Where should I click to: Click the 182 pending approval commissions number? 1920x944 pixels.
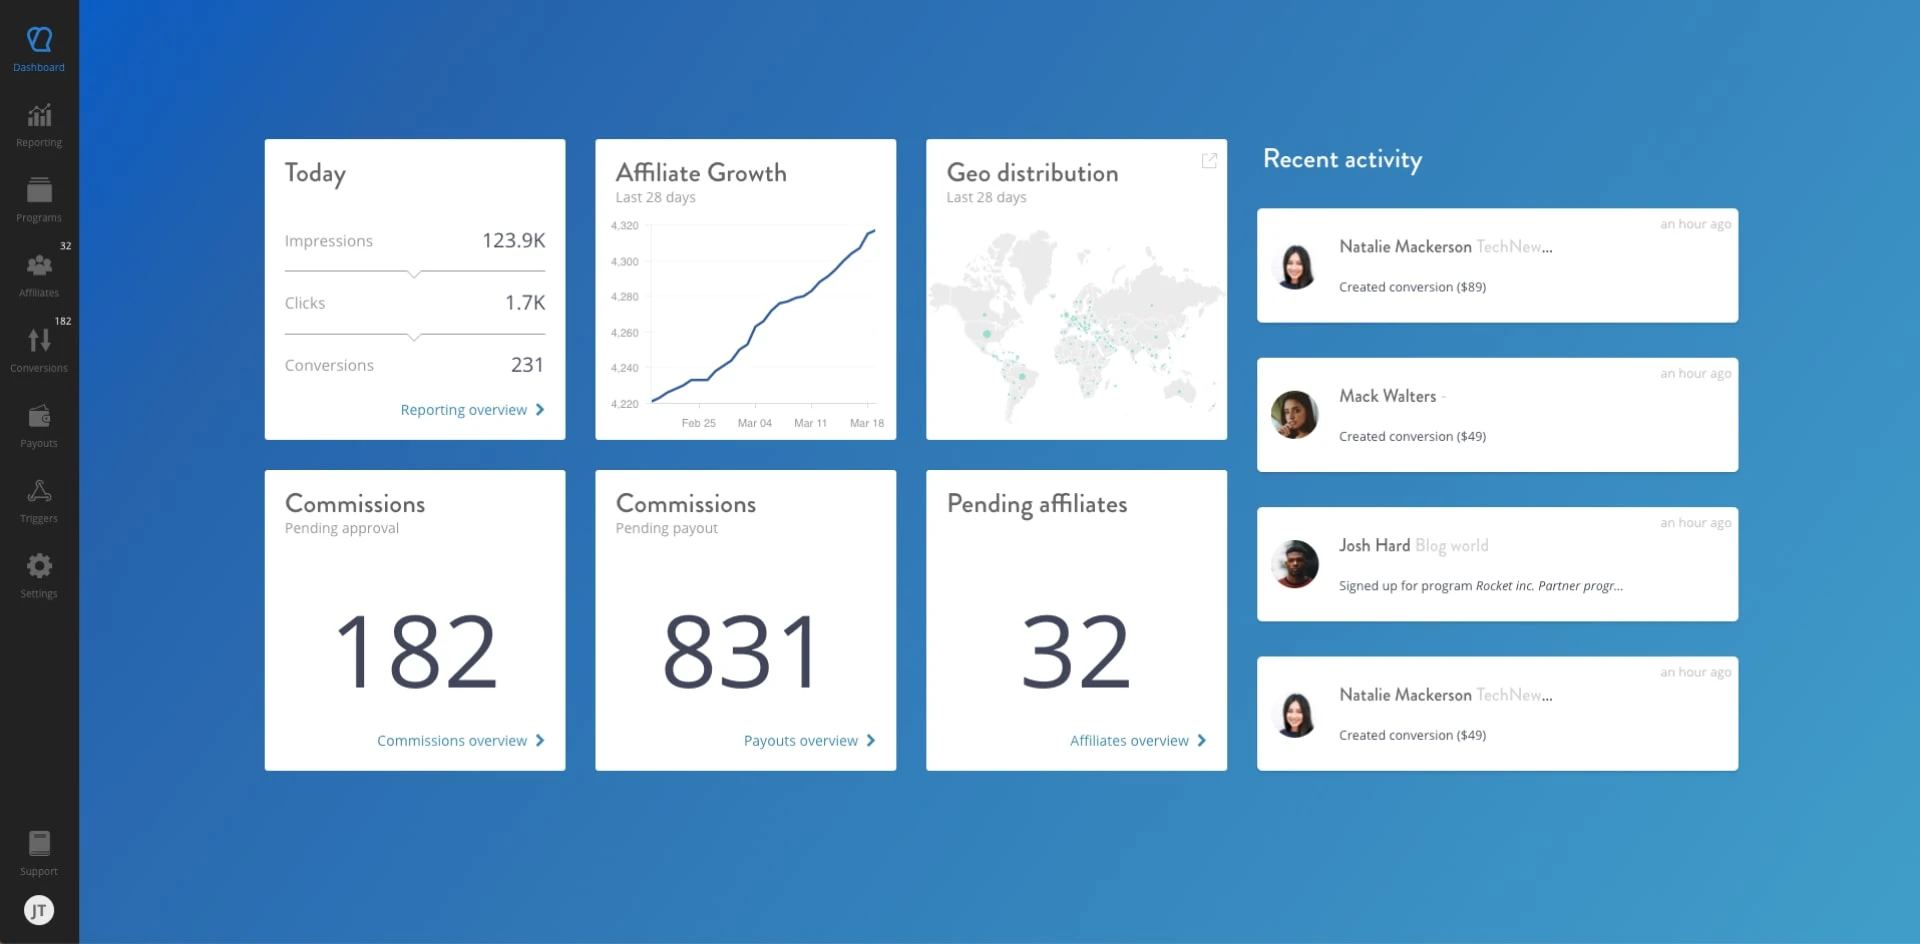415,652
